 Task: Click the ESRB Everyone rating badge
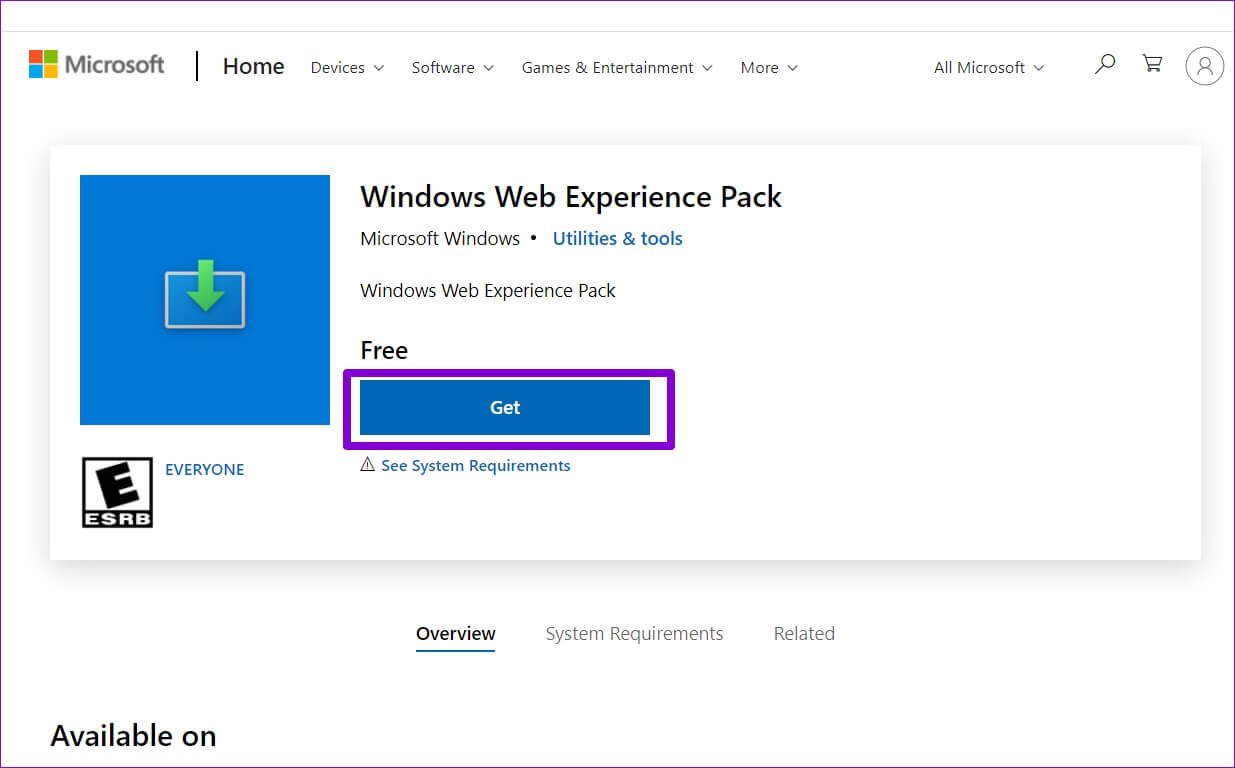tap(117, 492)
